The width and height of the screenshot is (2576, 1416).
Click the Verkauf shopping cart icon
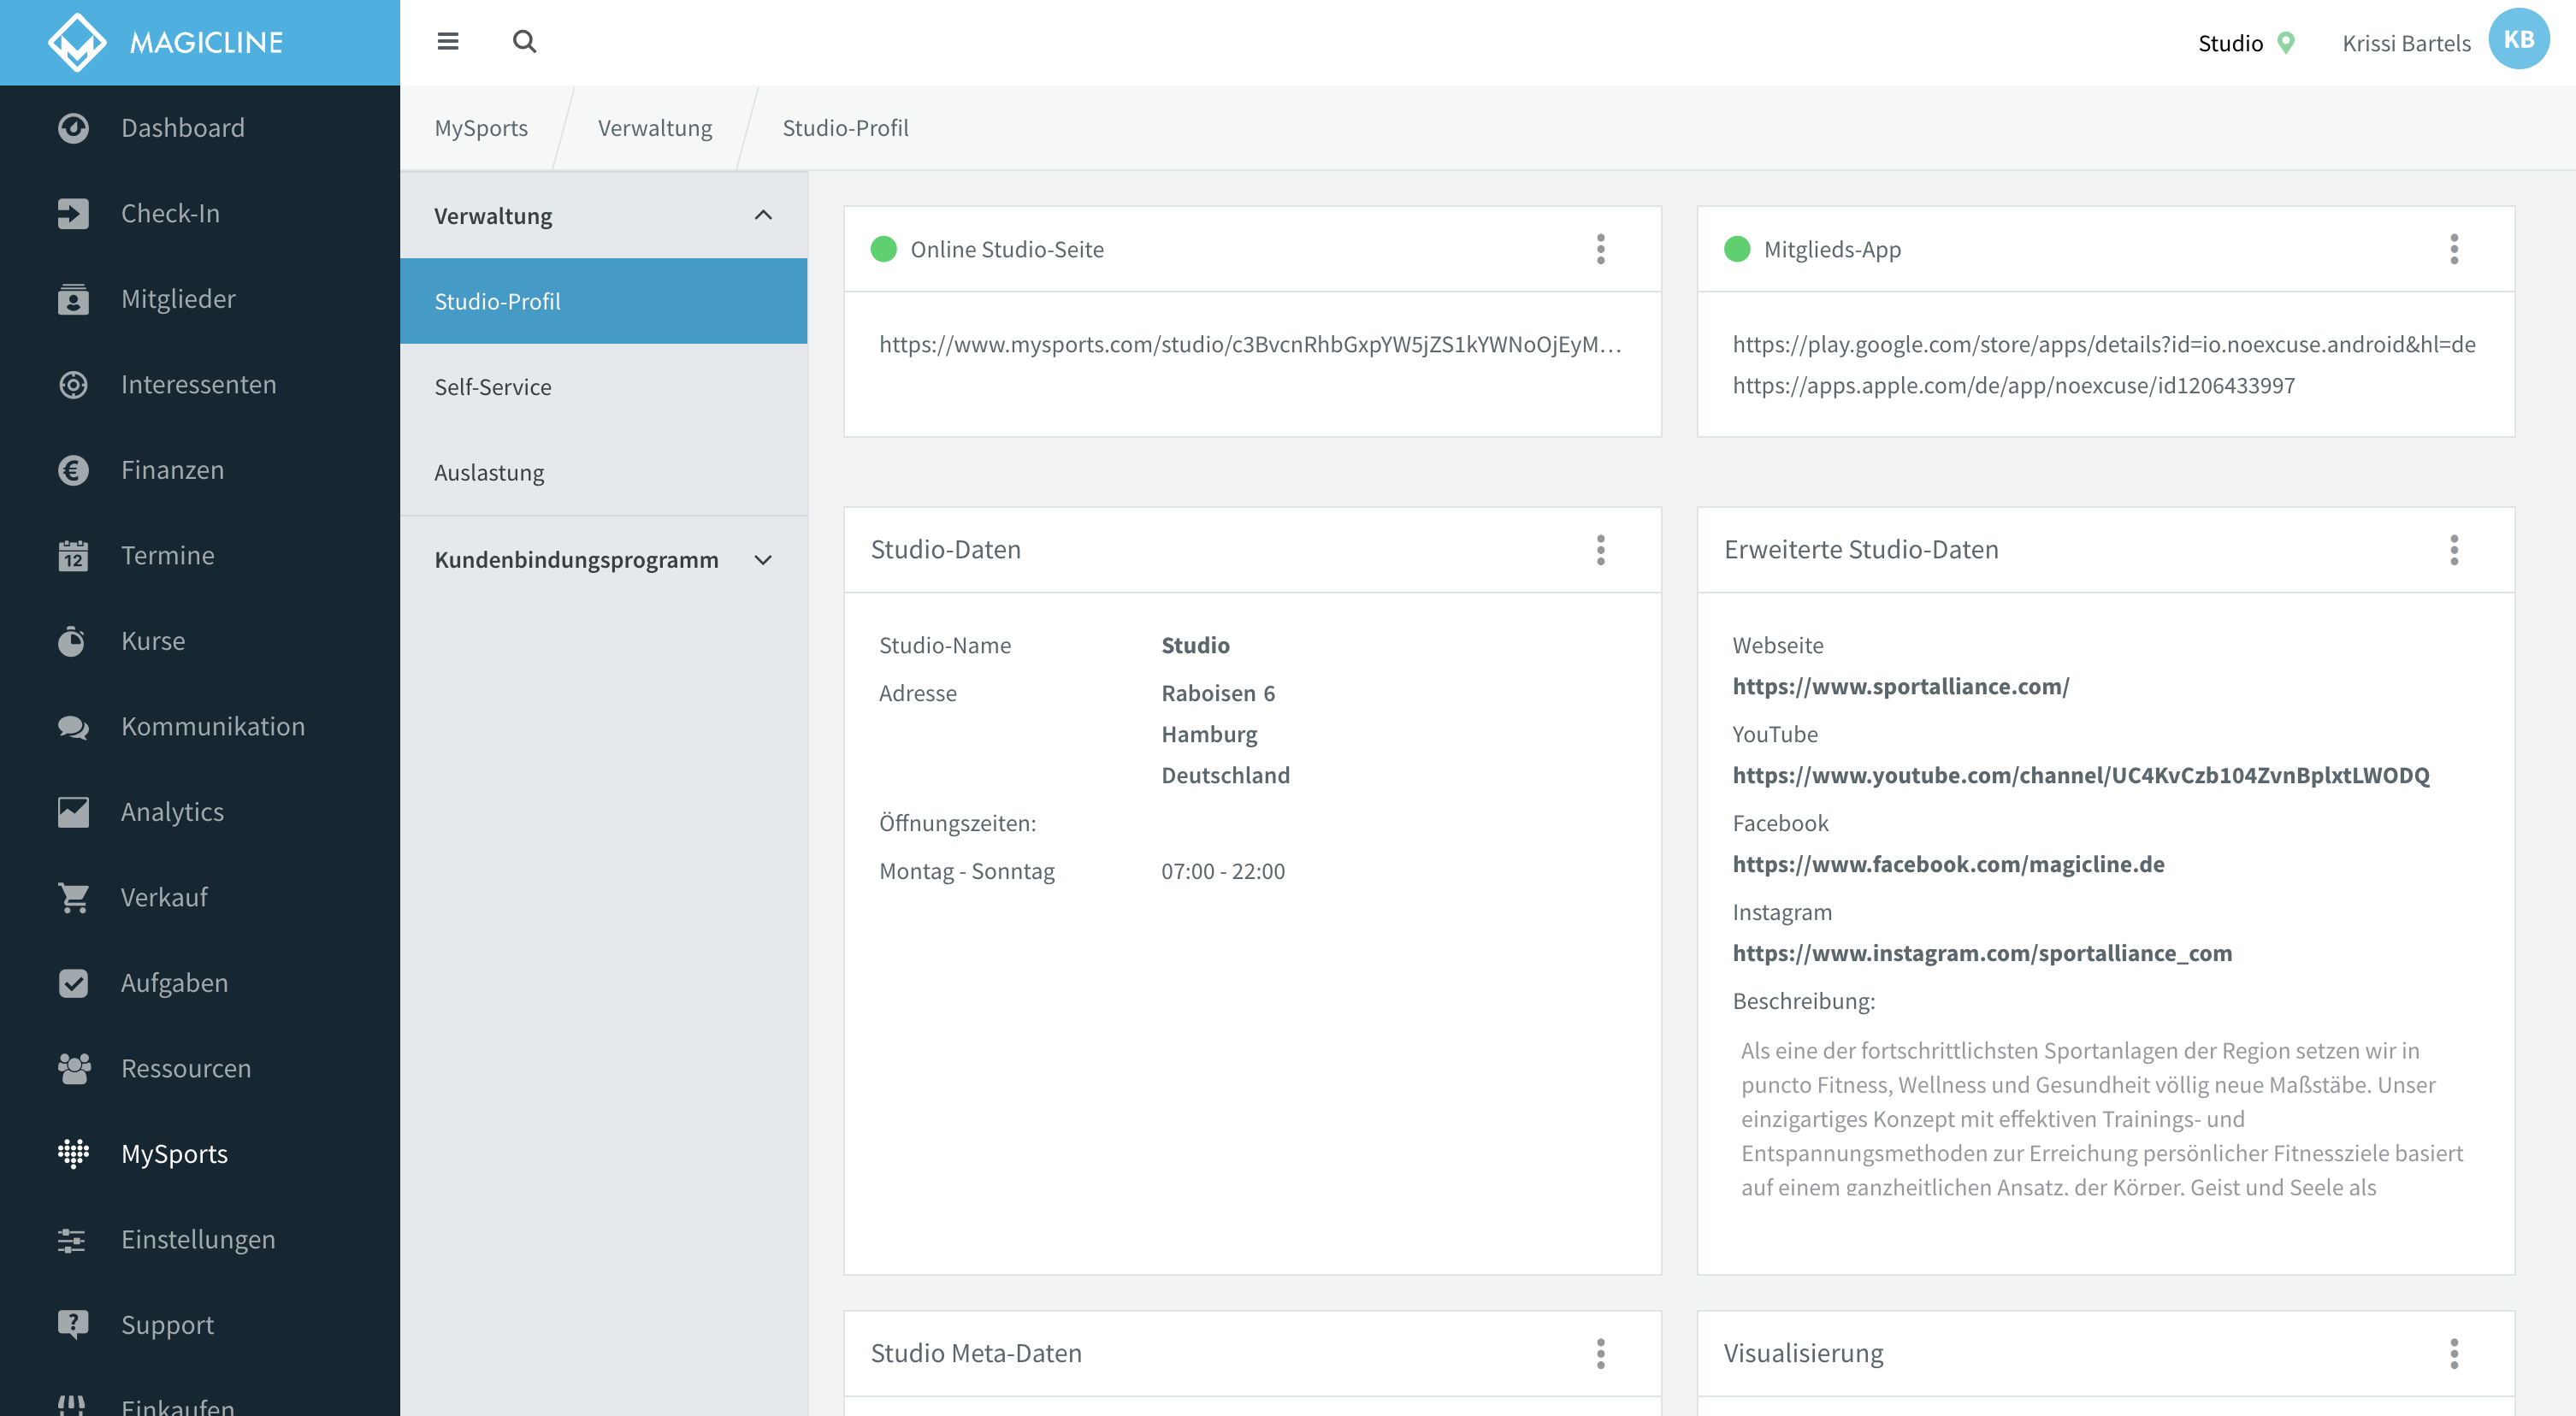[x=73, y=898]
